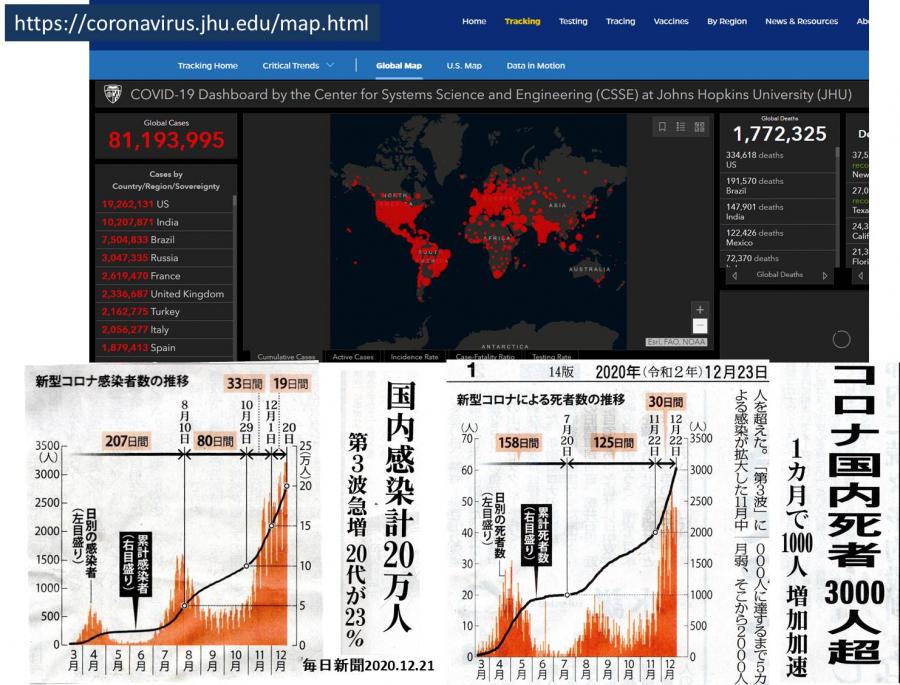Zoom in on the map with plus

click(700, 309)
